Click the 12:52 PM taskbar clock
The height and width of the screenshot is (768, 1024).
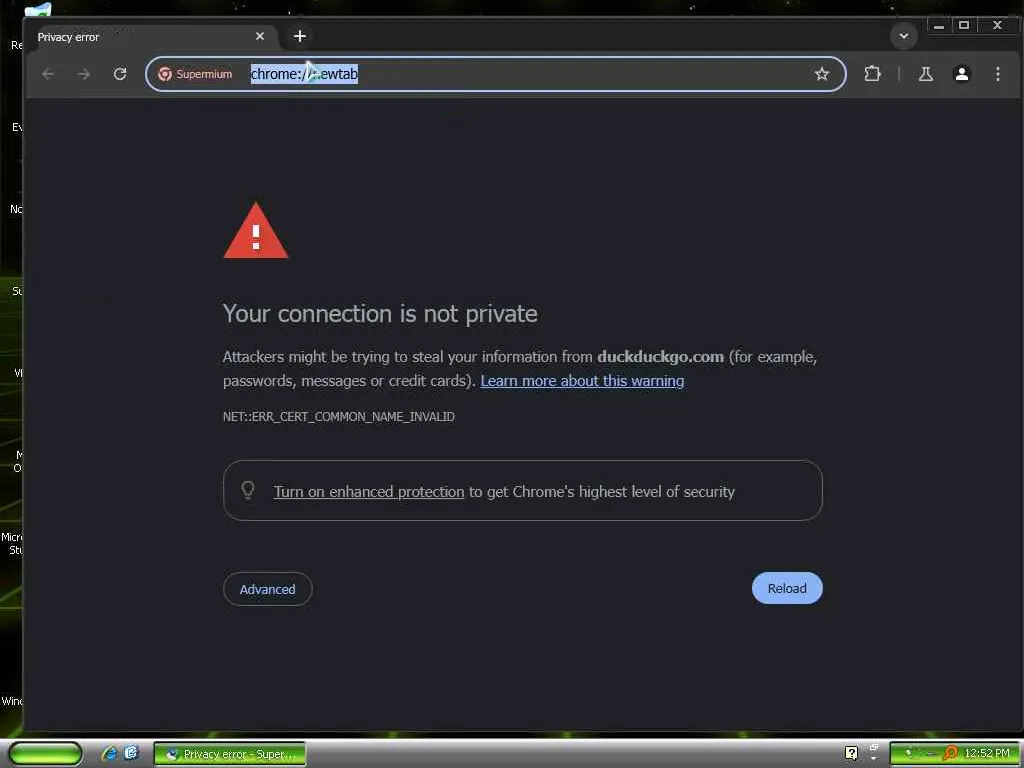987,754
